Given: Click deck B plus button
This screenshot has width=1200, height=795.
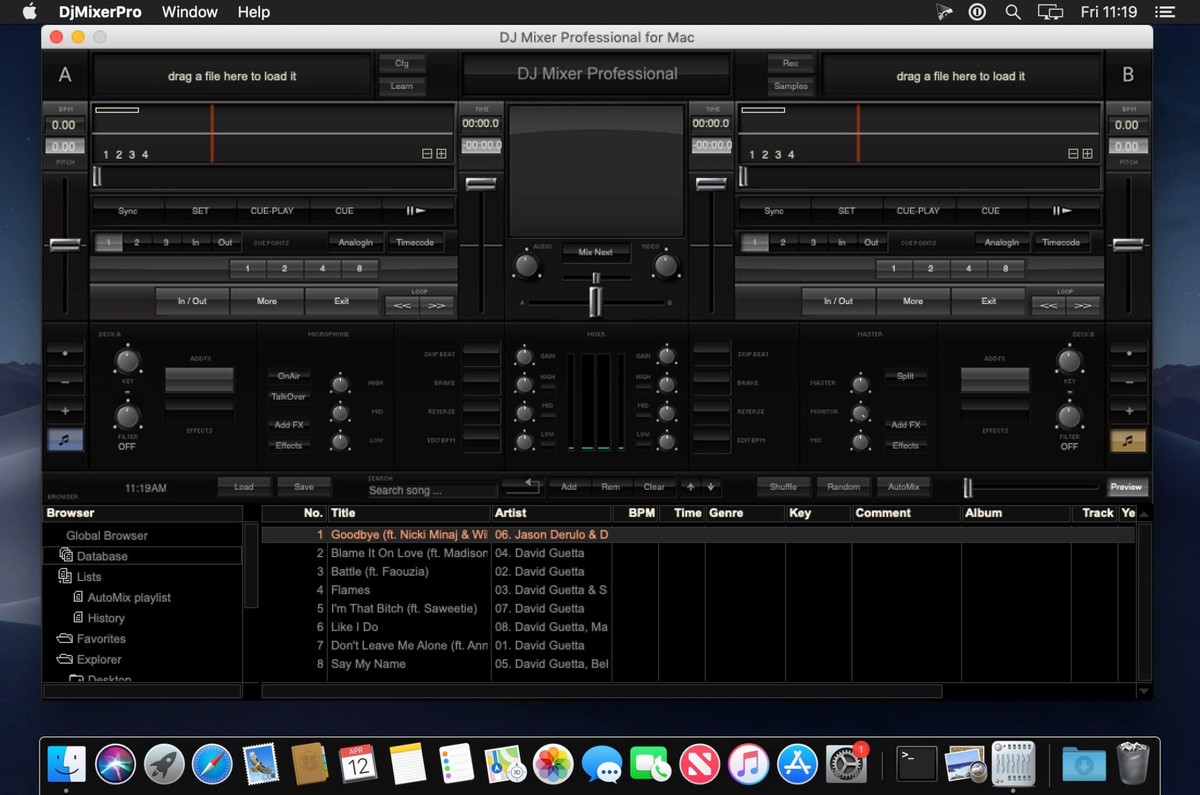Looking at the screenshot, I should [x=1128, y=411].
